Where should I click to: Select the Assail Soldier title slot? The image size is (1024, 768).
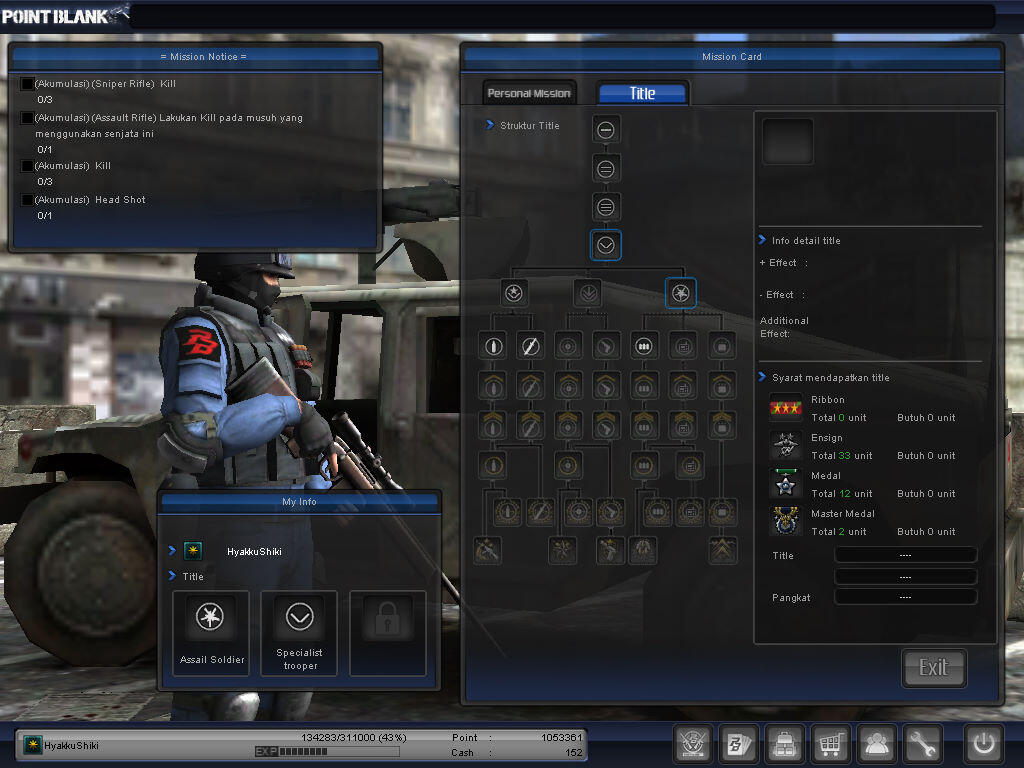pos(211,633)
